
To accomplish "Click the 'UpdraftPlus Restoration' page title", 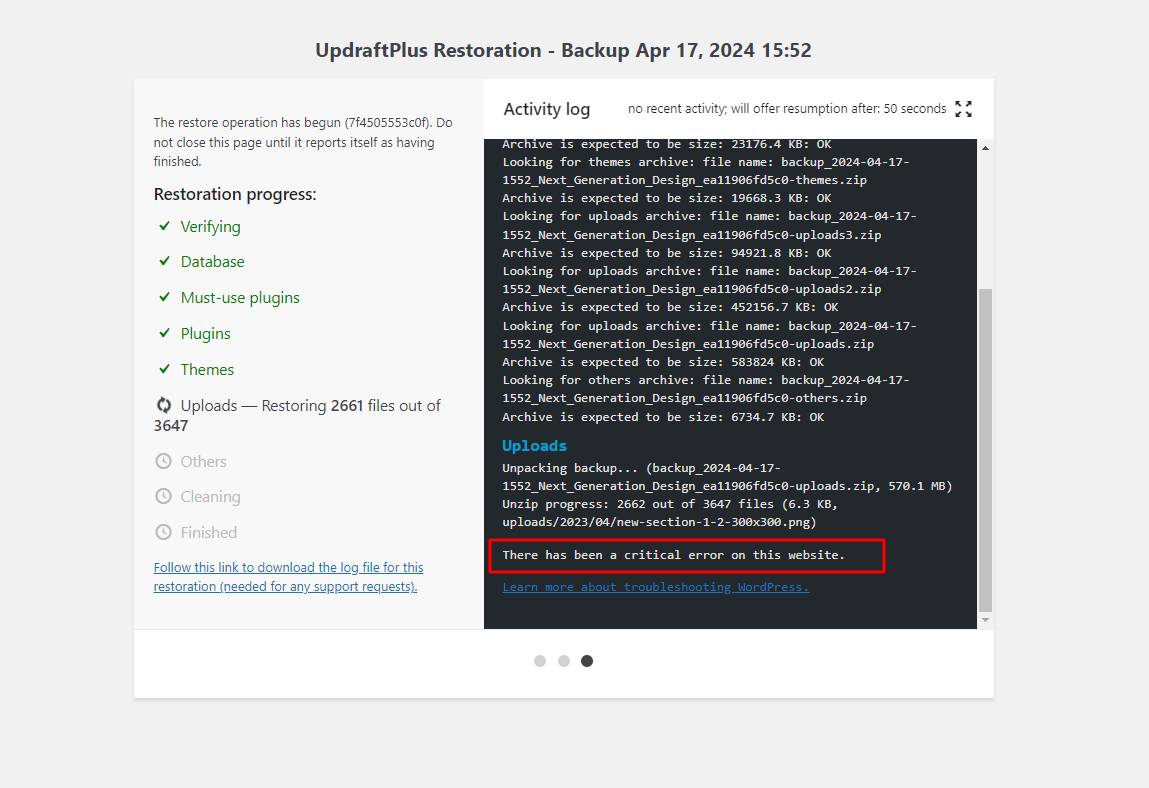I will [564, 50].
